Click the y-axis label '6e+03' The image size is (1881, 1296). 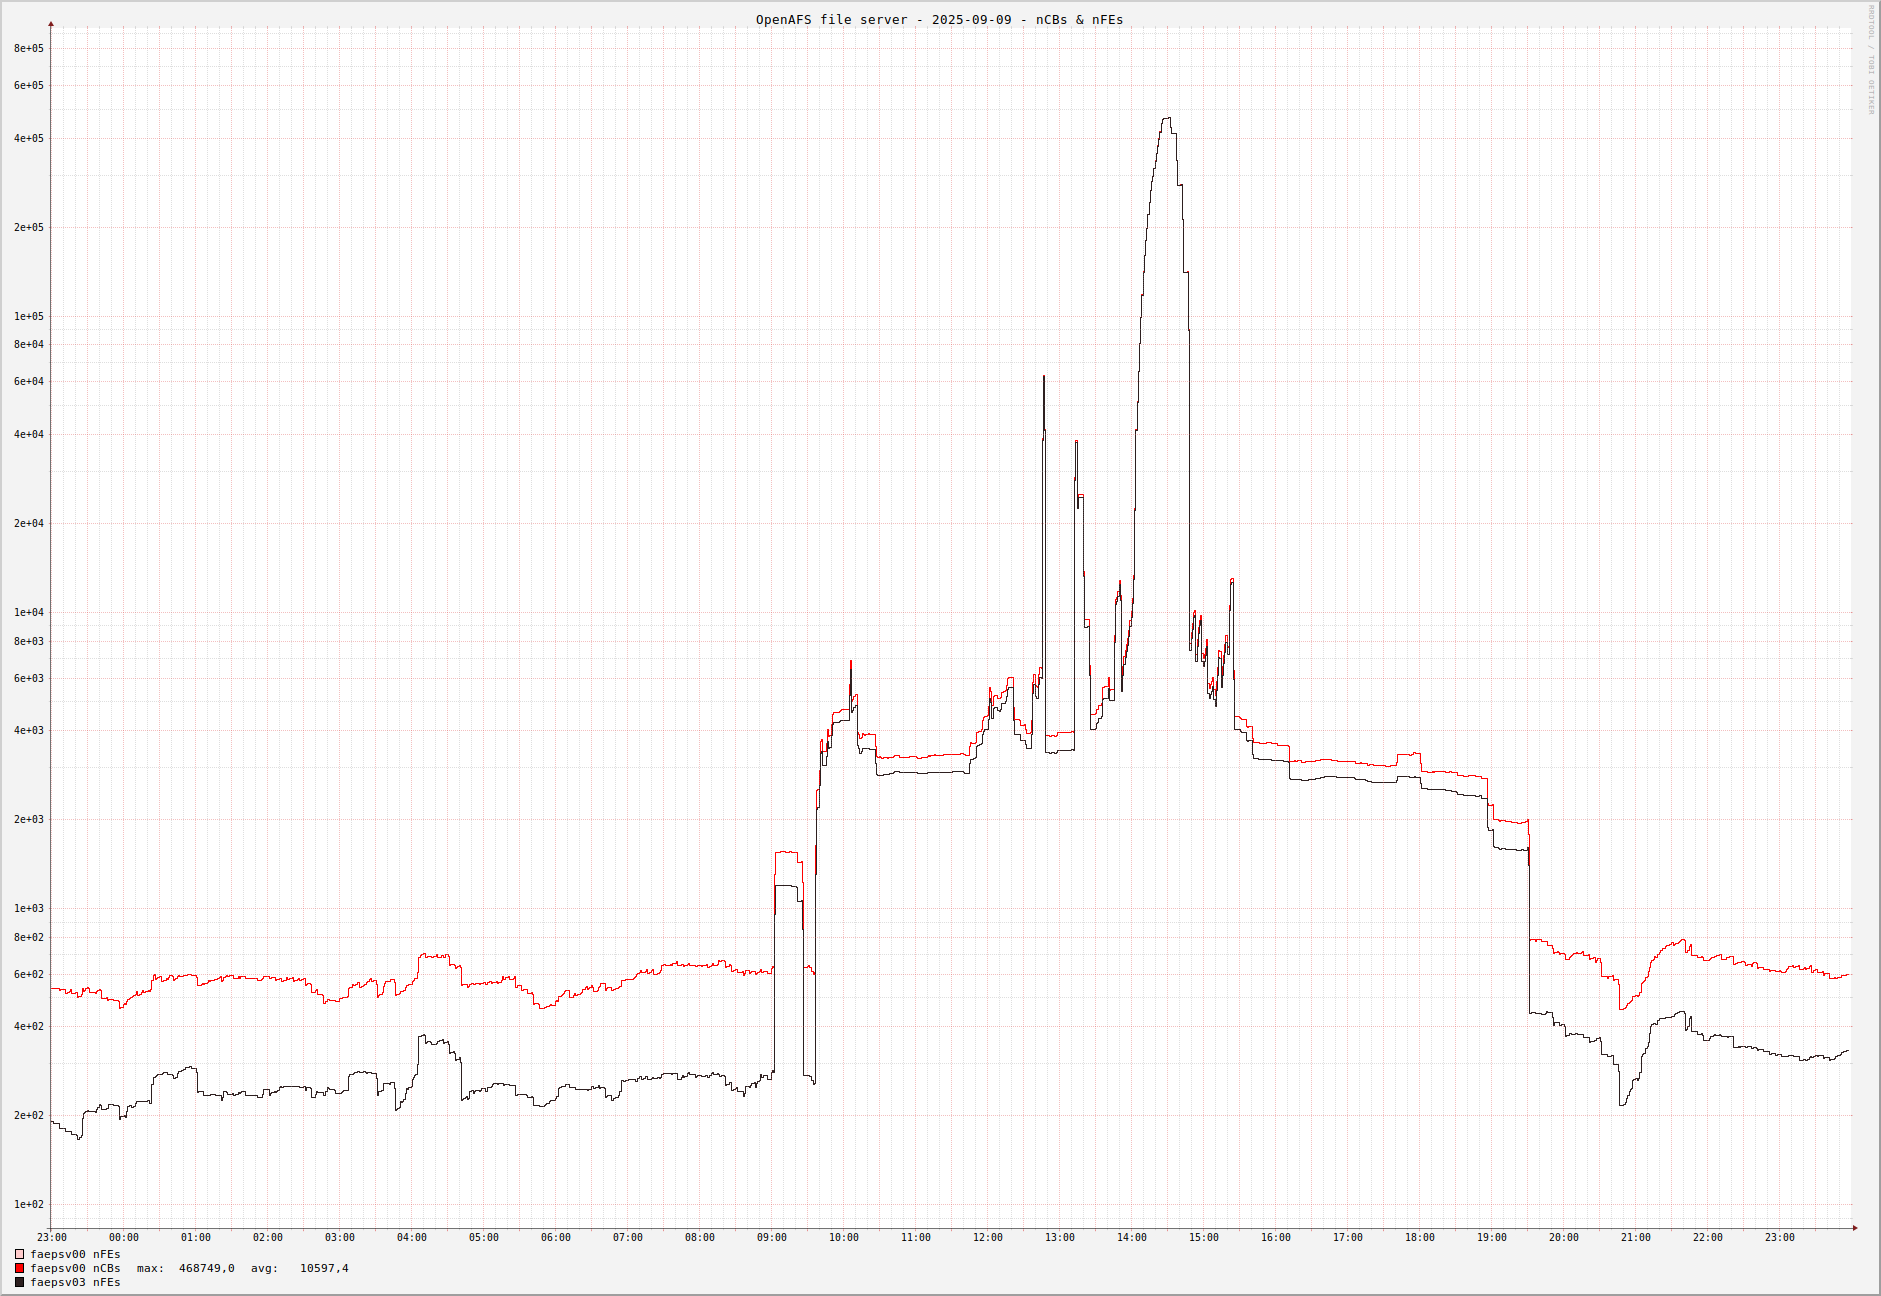click(x=29, y=678)
